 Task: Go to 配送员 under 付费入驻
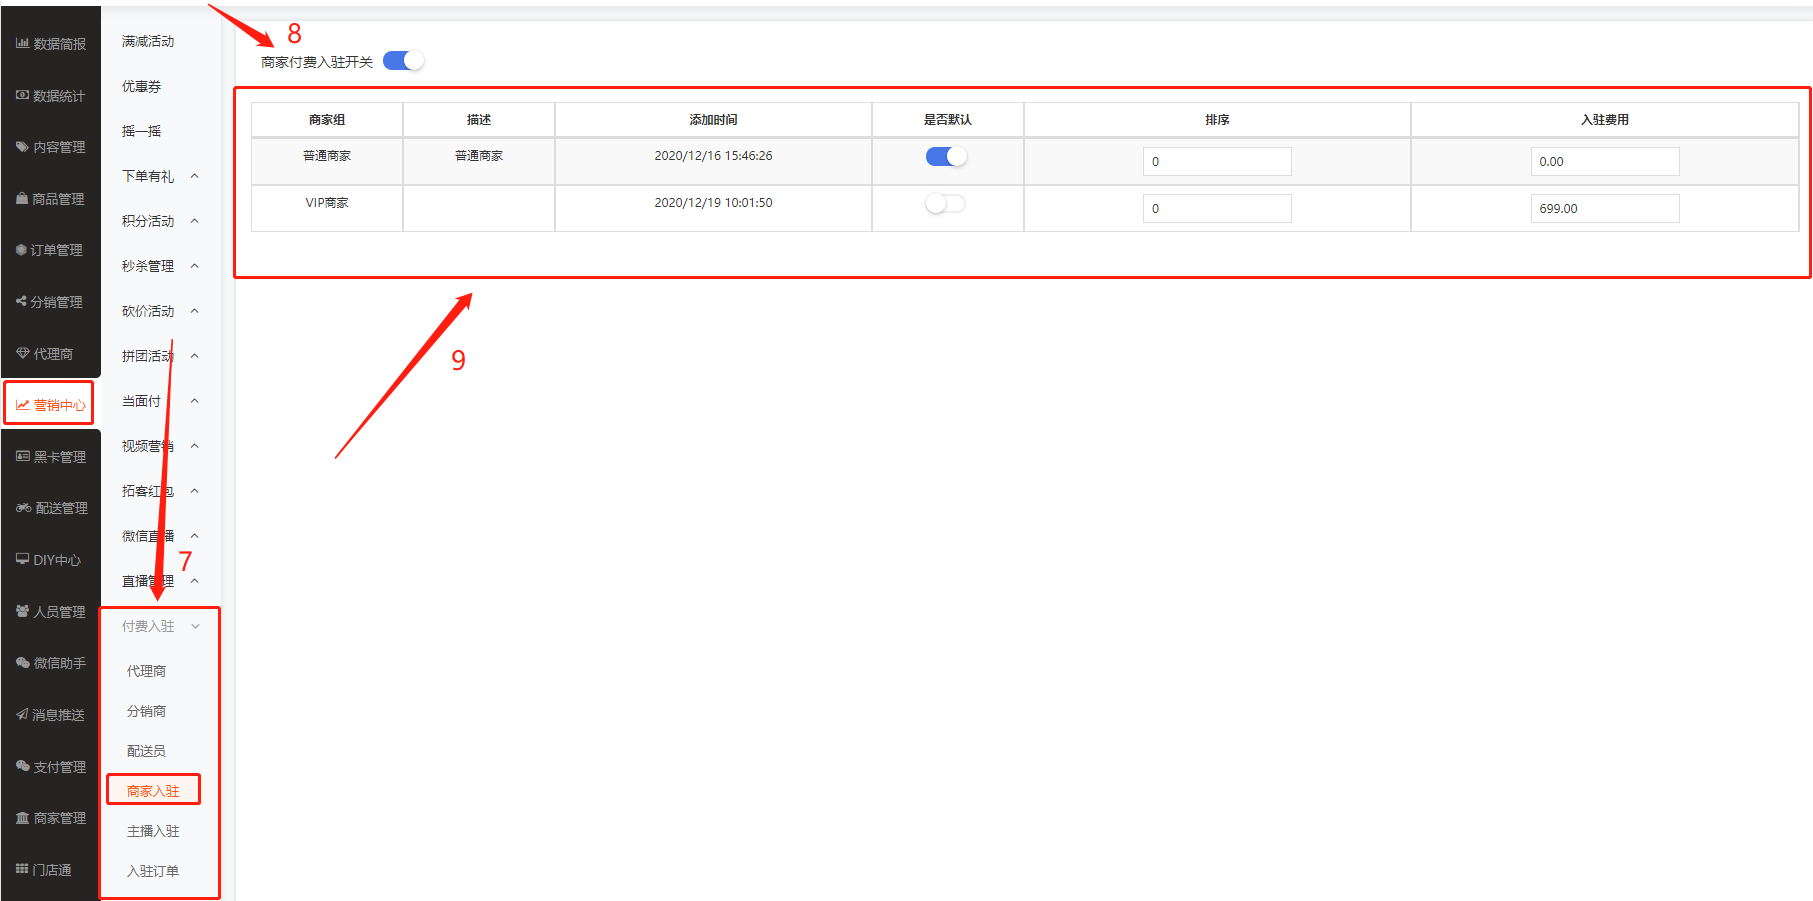pyautogui.click(x=146, y=751)
